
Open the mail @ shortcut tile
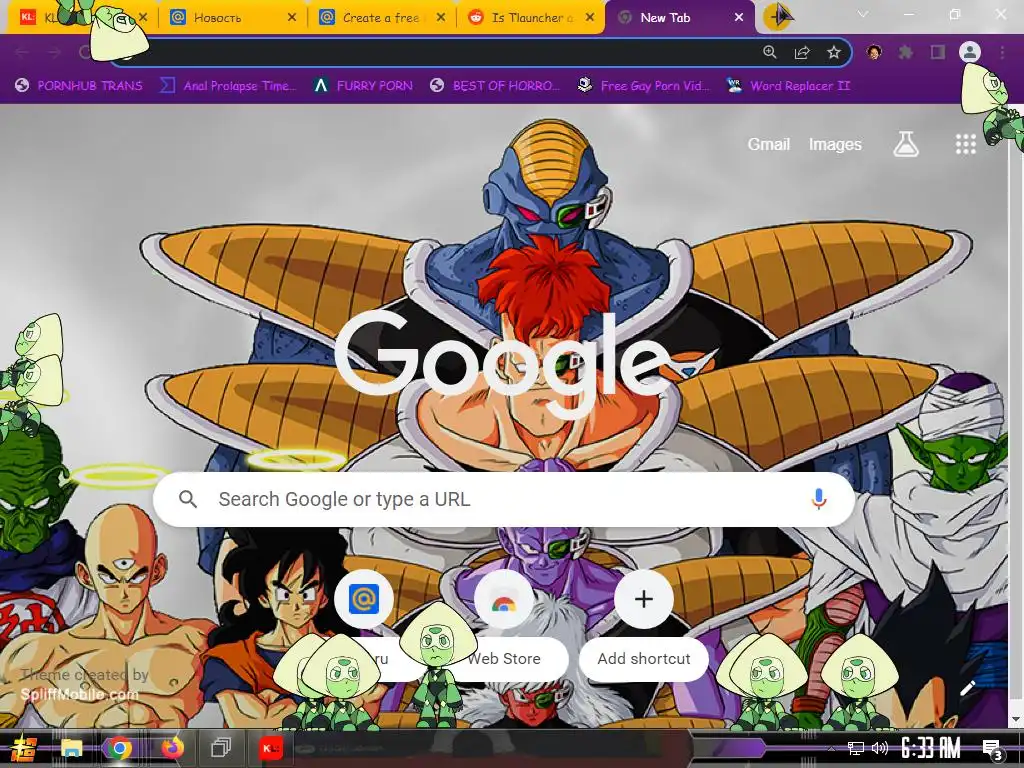[364, 600]
